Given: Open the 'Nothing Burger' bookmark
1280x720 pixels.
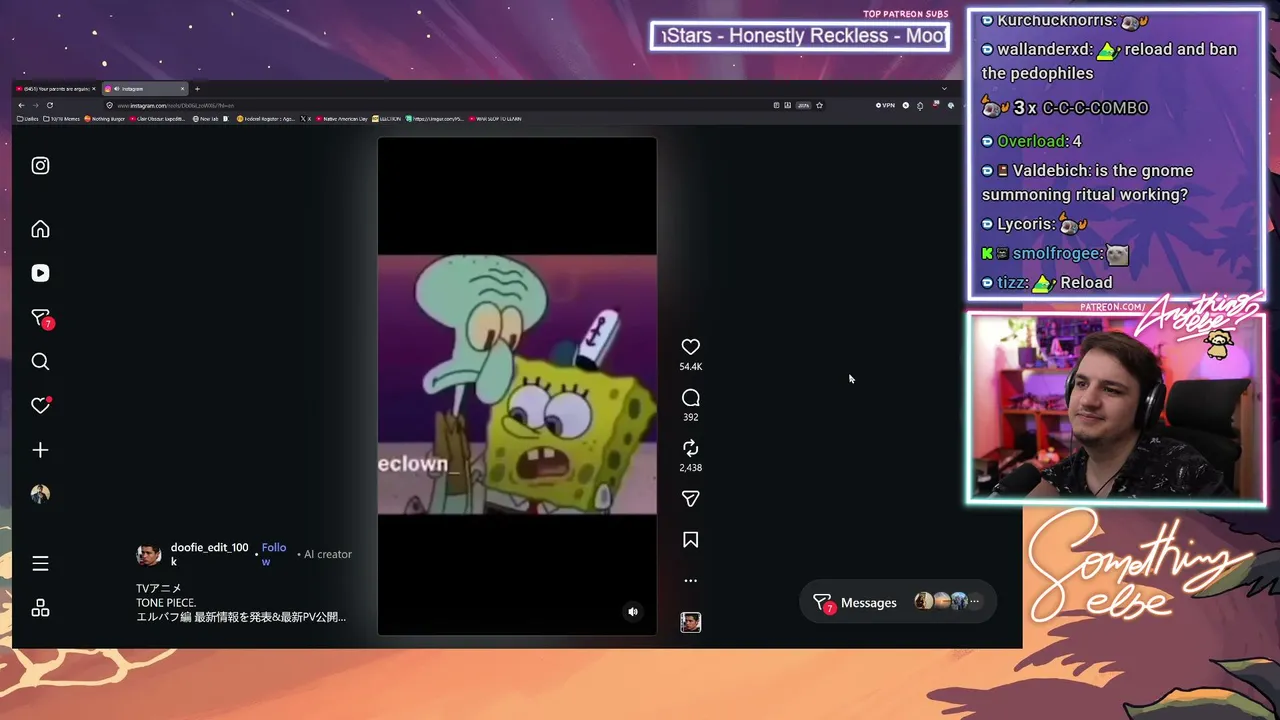Looking at the screenshot, I should pos(105,118).
